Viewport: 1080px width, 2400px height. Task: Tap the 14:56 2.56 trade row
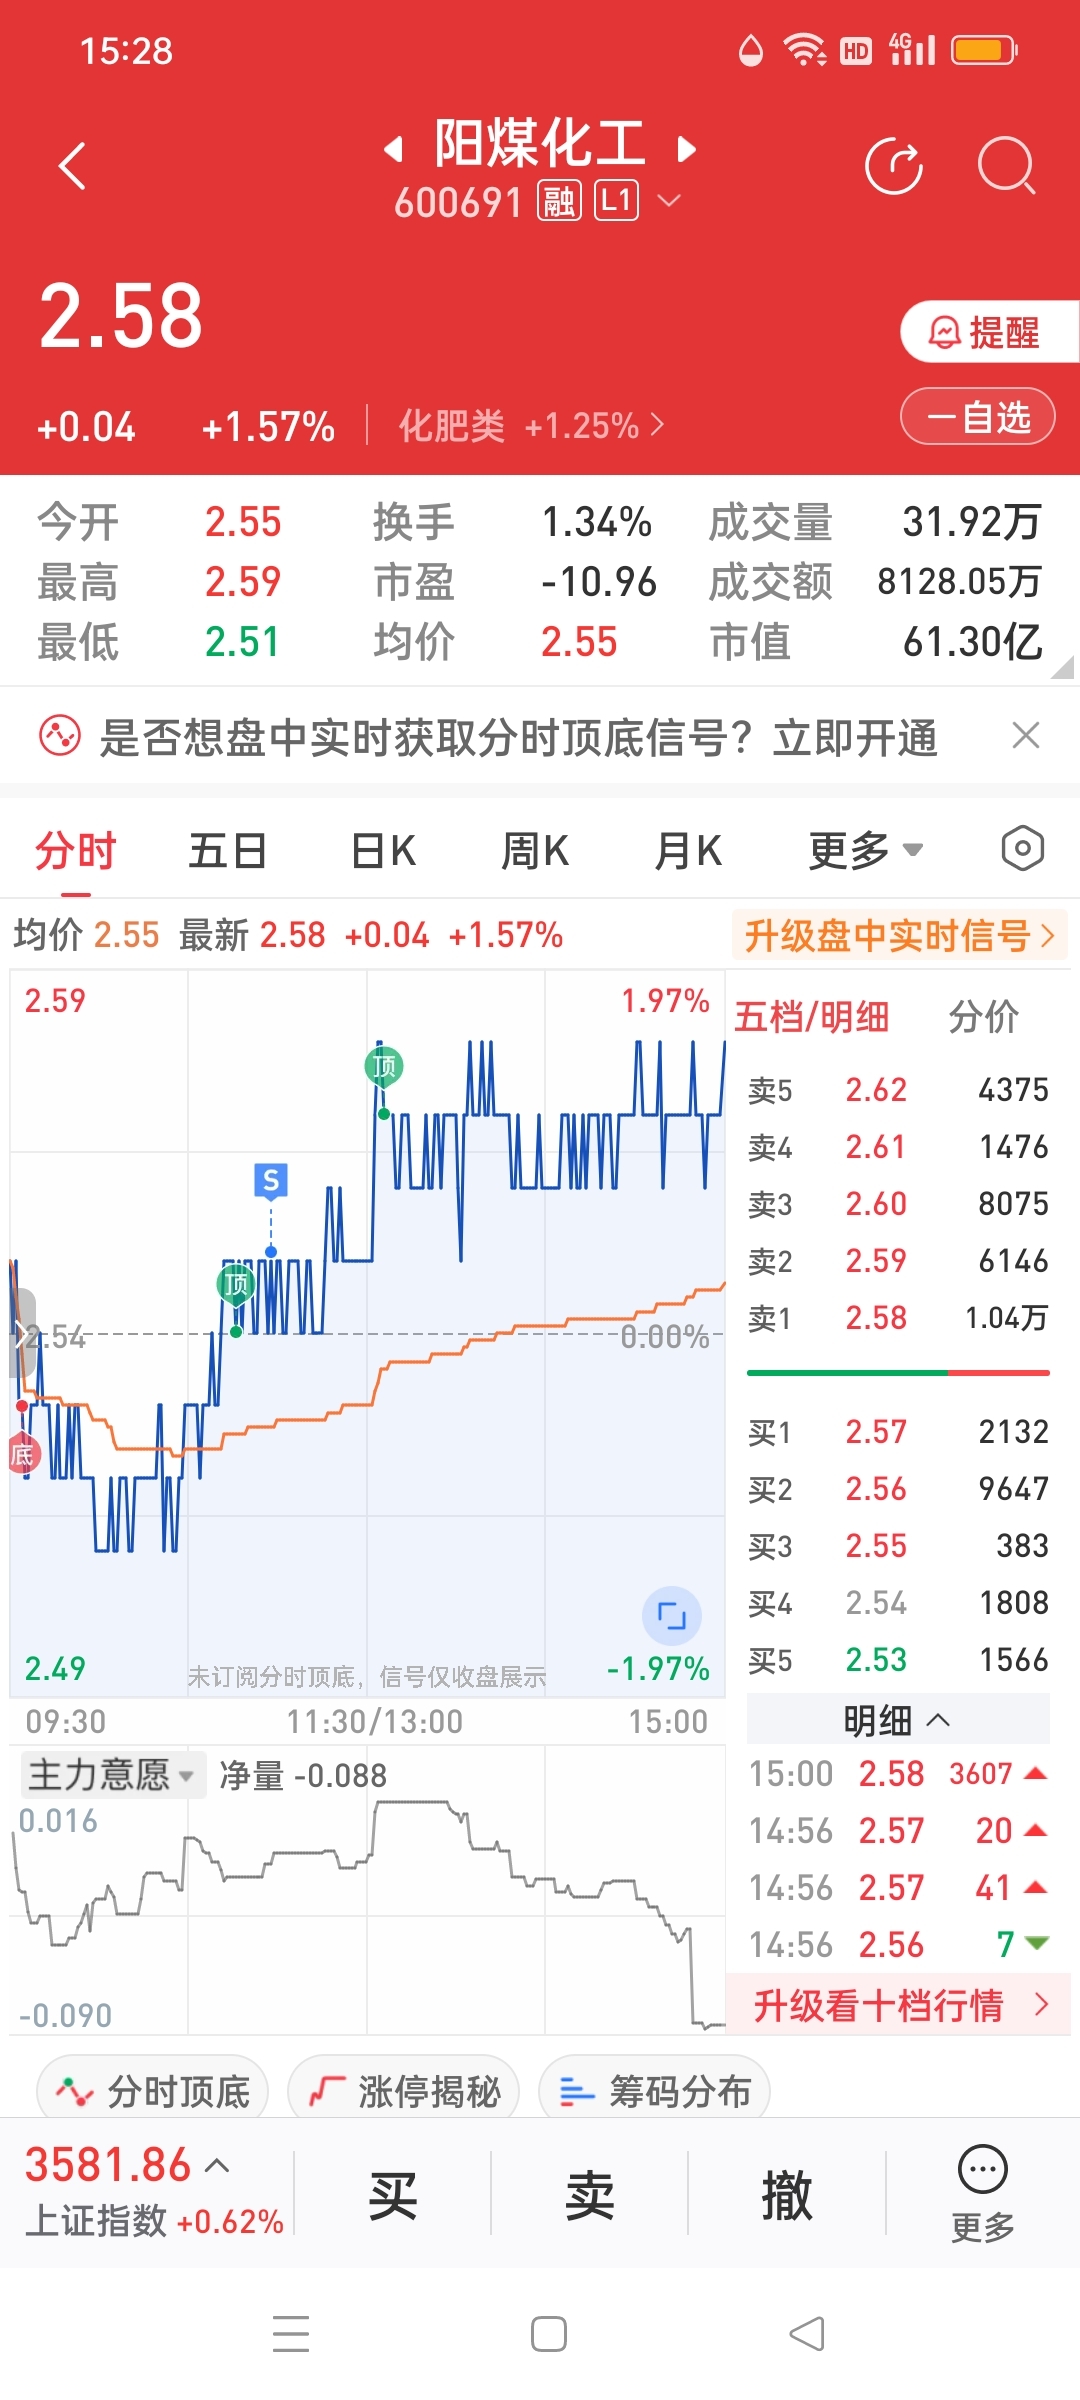click(x=898, y=1945)
